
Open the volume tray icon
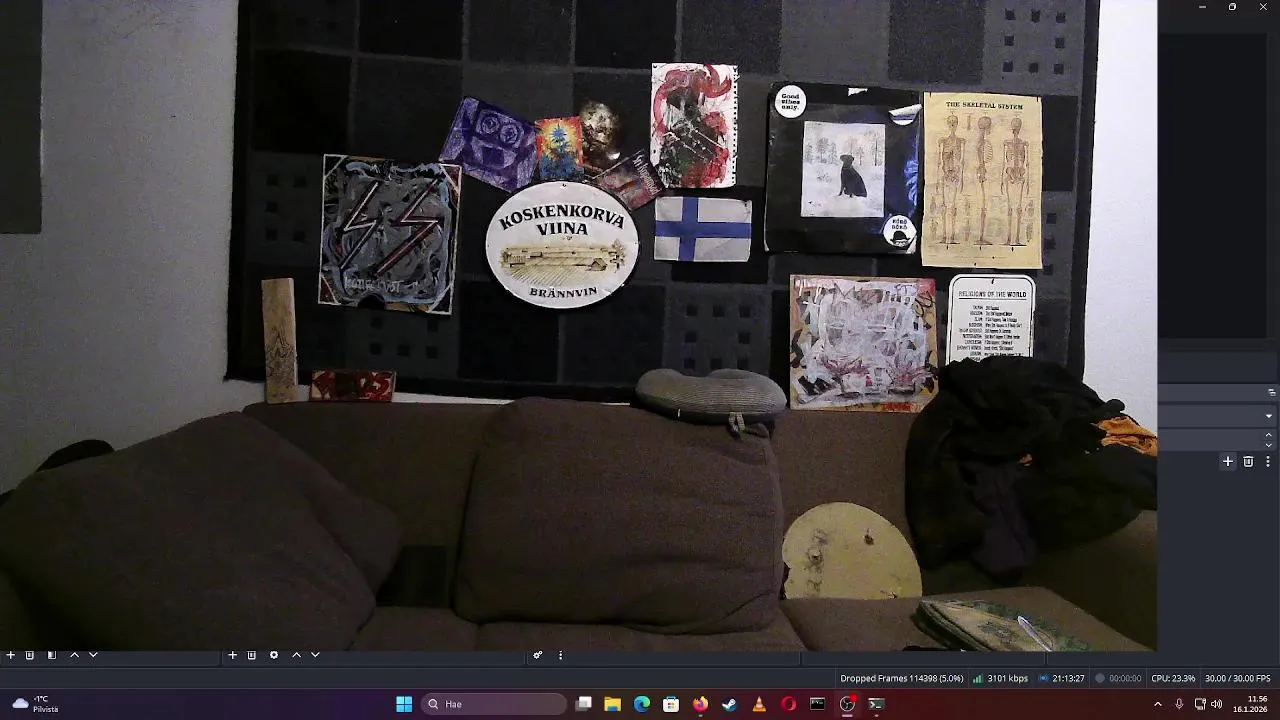[1217, 704]
